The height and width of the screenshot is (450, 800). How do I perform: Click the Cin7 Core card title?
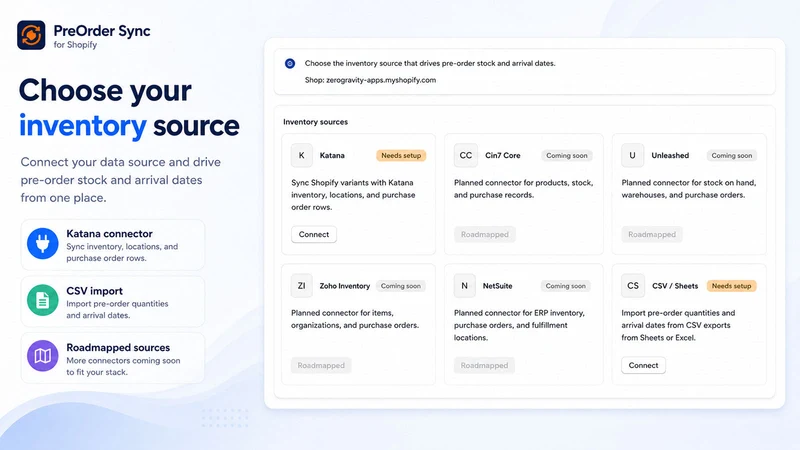[503, 156]
